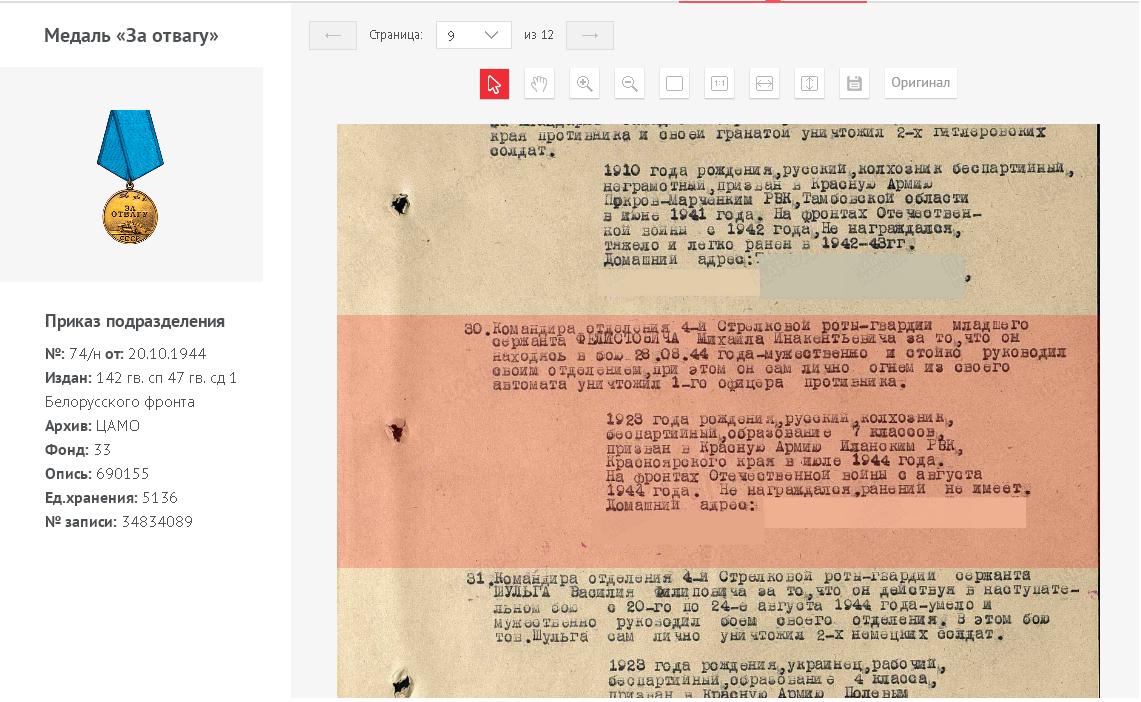This screenshot has height=702, width=1141.
Task: Fit document to width
Action: pyautogui.click(x=764, y=84)
